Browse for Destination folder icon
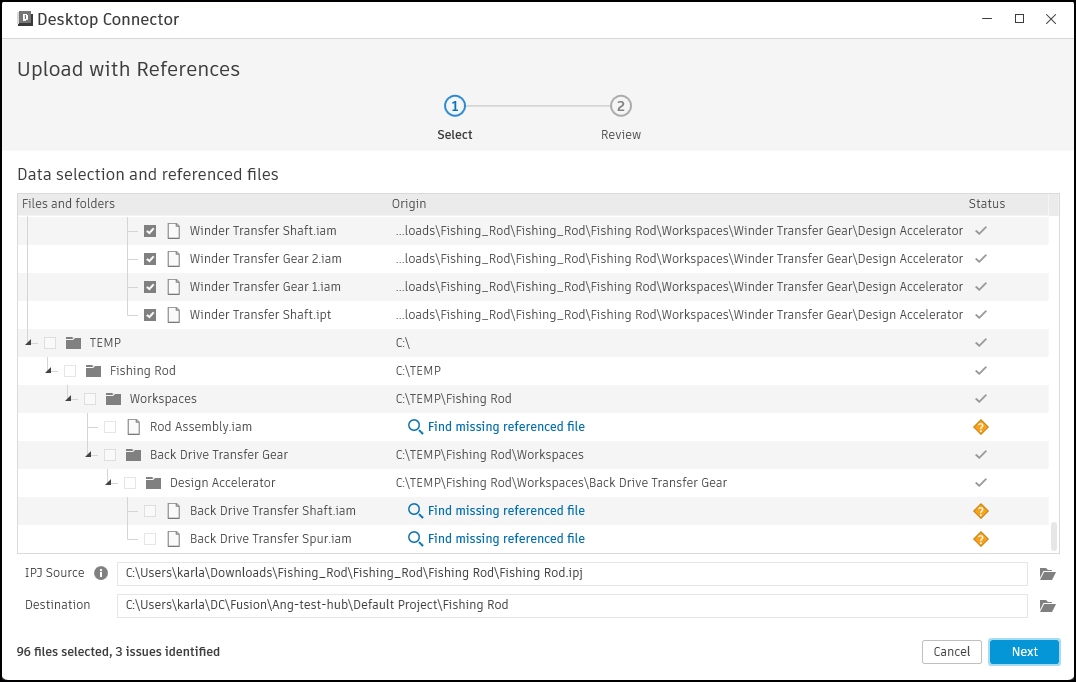This screenshot has height=682, width=1076. 1047,606
